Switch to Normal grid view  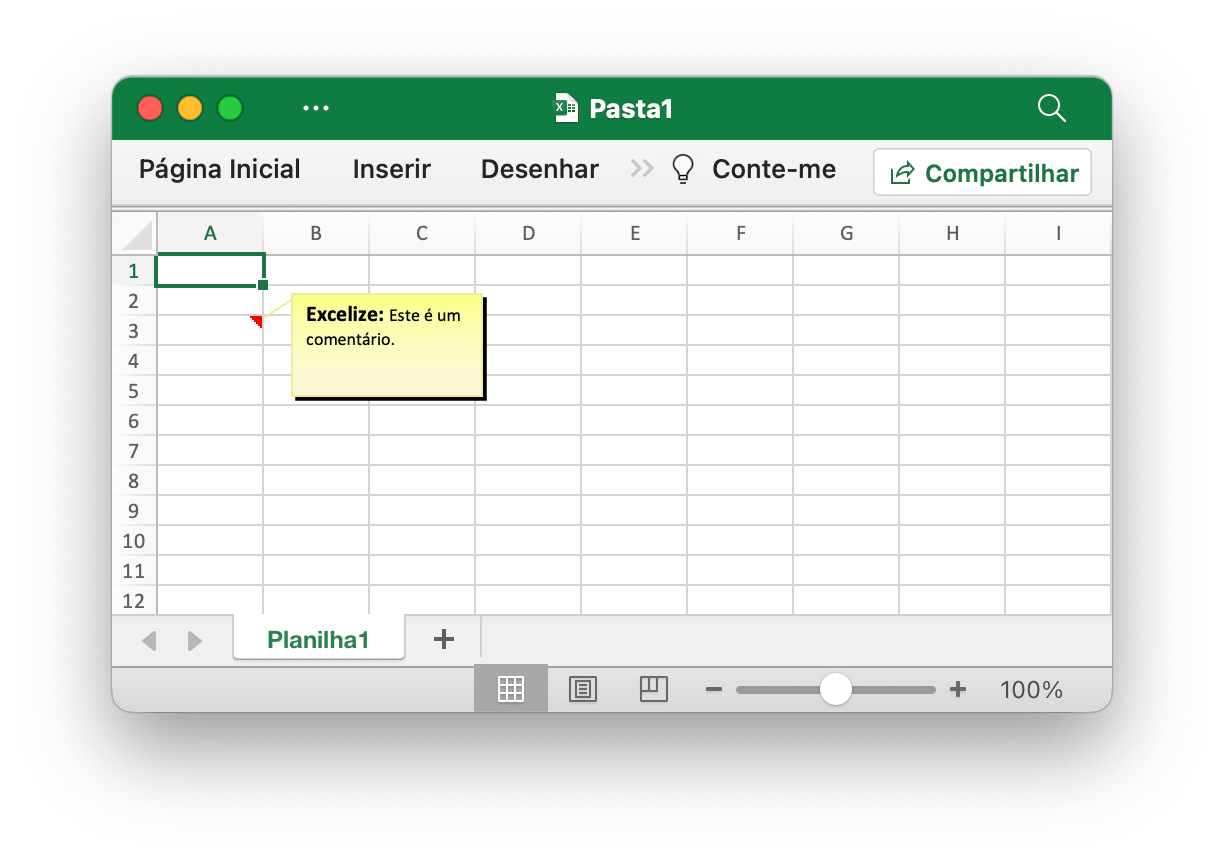point(511,689)
